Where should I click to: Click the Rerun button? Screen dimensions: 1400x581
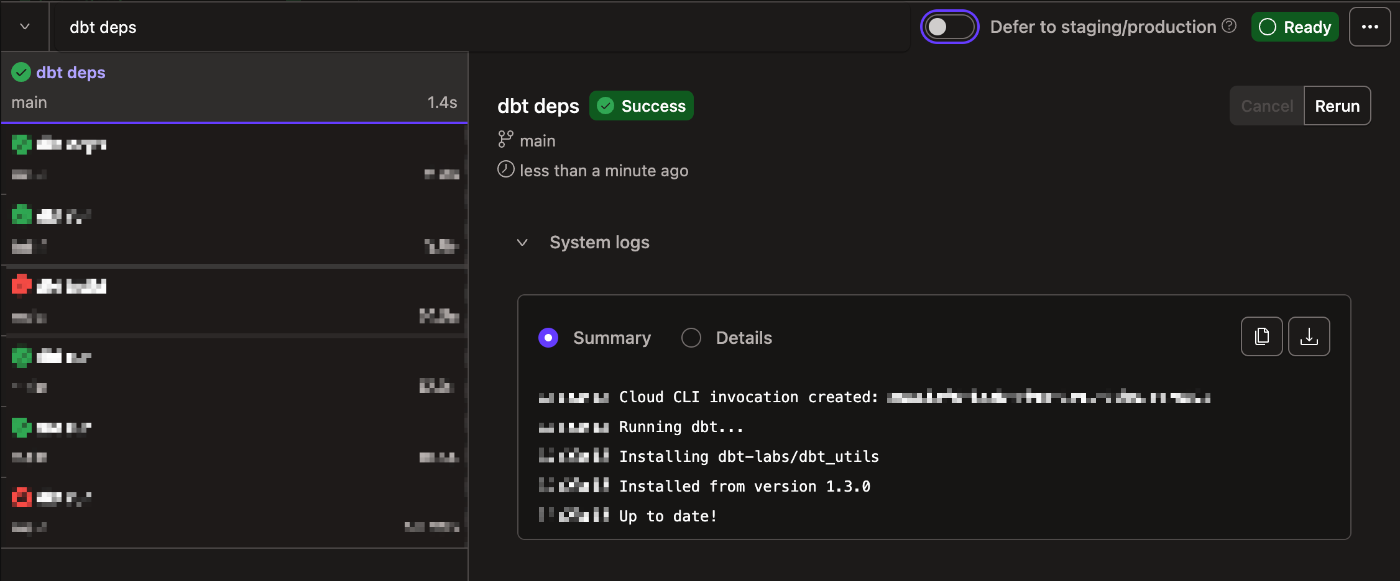1337,106
